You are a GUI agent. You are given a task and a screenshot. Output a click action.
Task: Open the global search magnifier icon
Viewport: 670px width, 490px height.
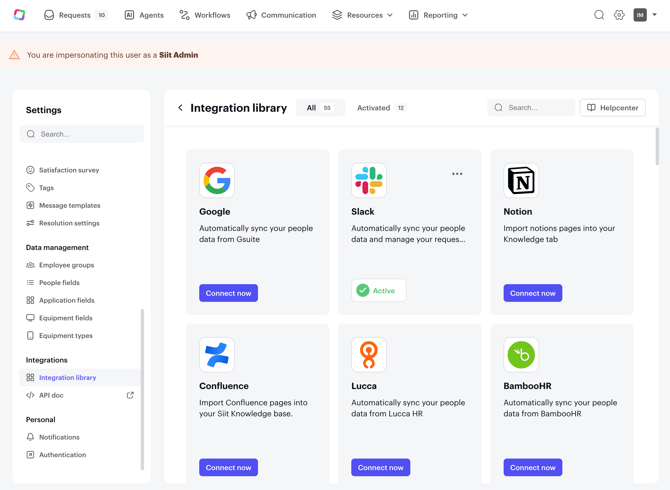pos(599,15)
